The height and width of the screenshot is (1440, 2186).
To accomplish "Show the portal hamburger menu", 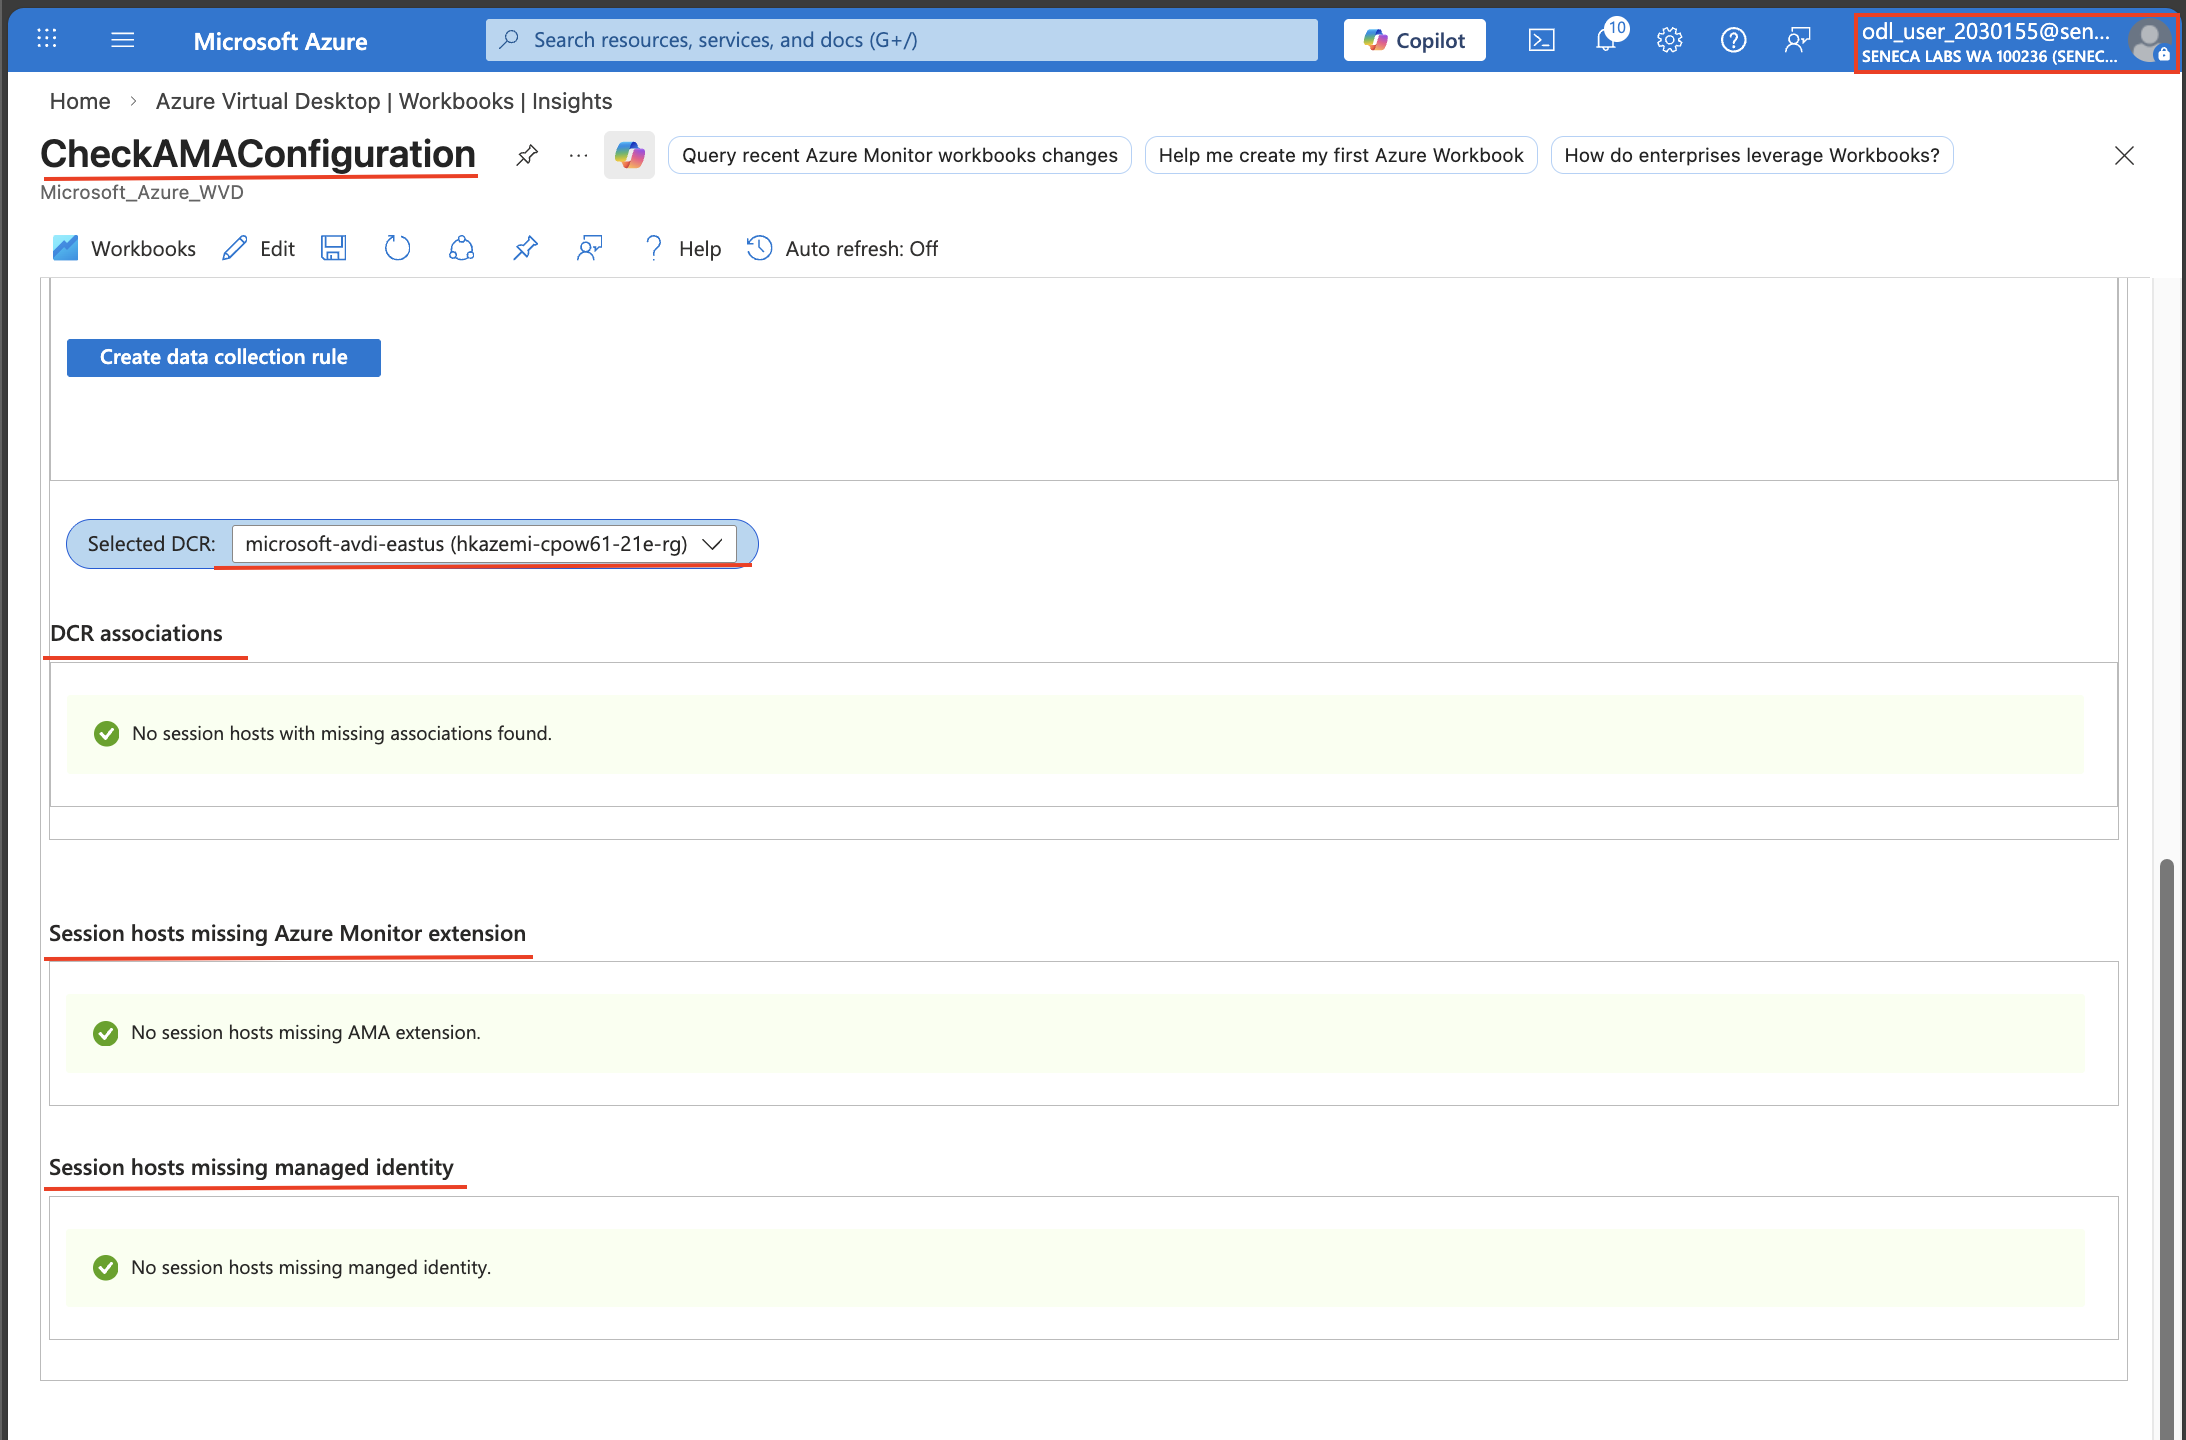I will coord(123,40).
